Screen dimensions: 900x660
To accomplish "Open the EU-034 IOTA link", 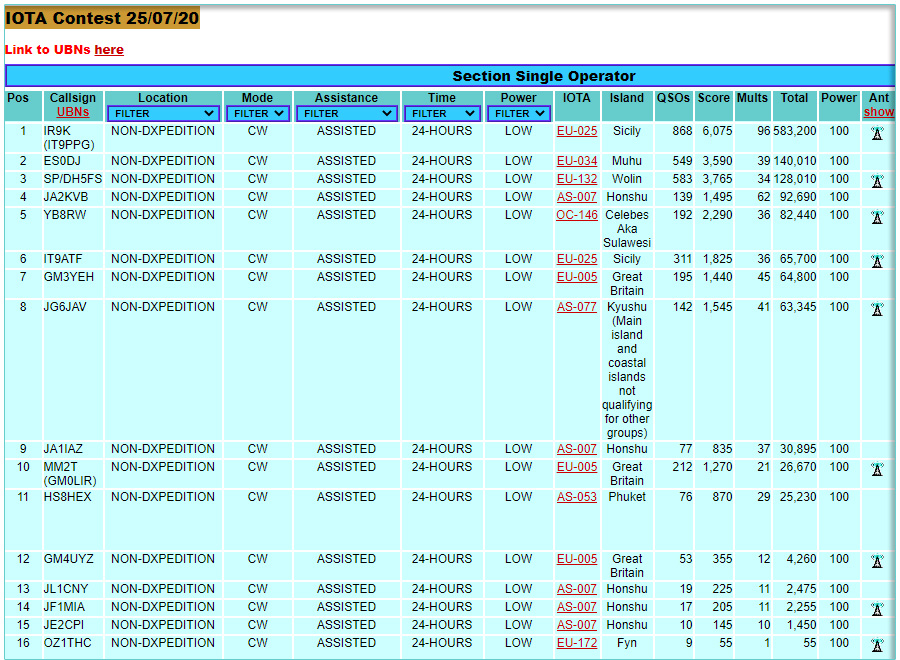I will tap(577, 161).
